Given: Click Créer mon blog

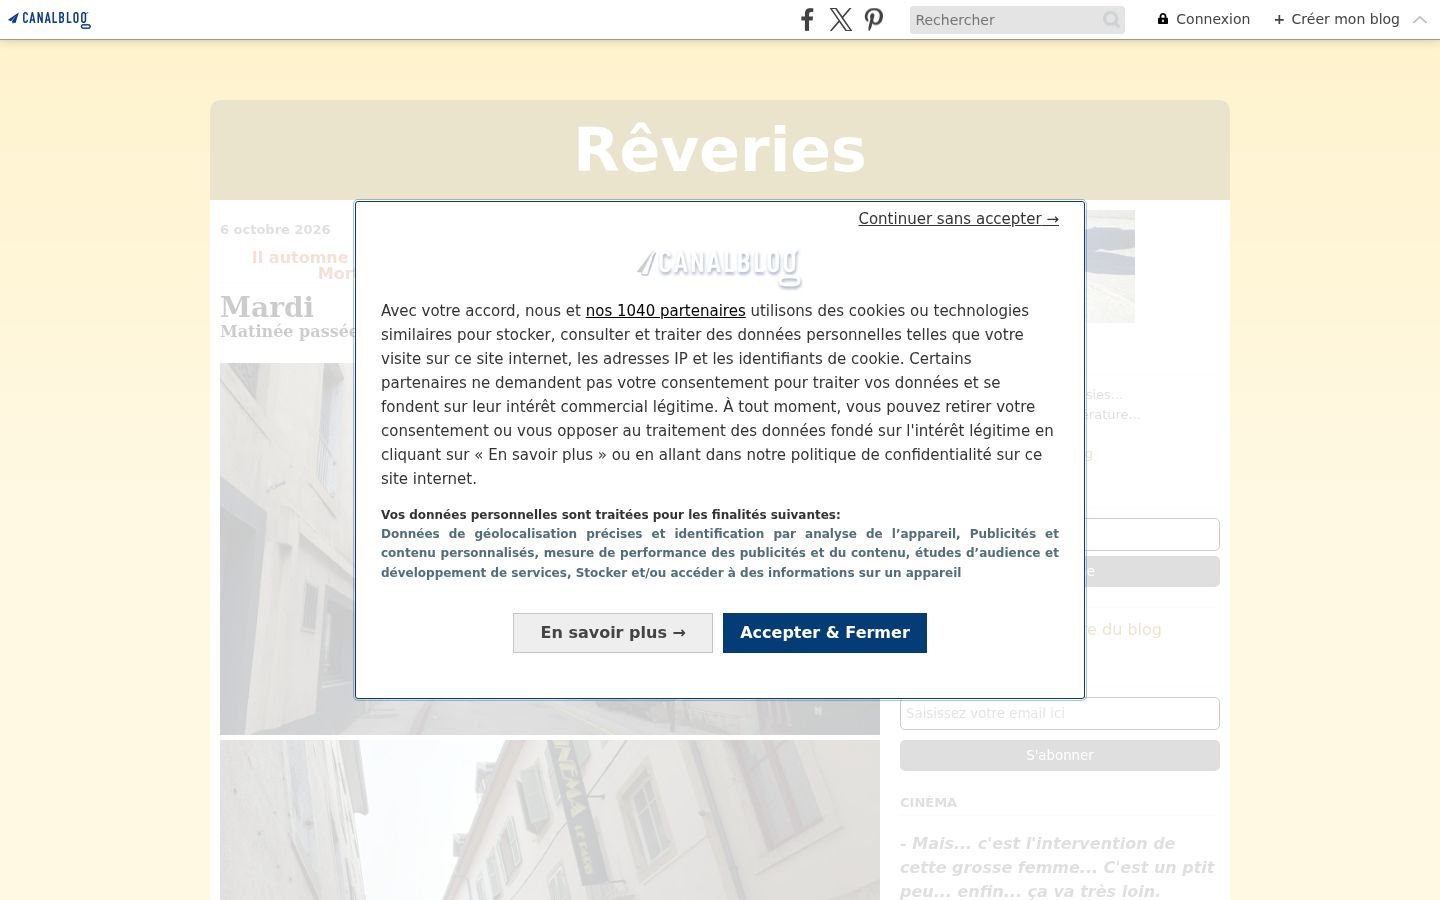Looking at the screenshot, I should 1337,19.
